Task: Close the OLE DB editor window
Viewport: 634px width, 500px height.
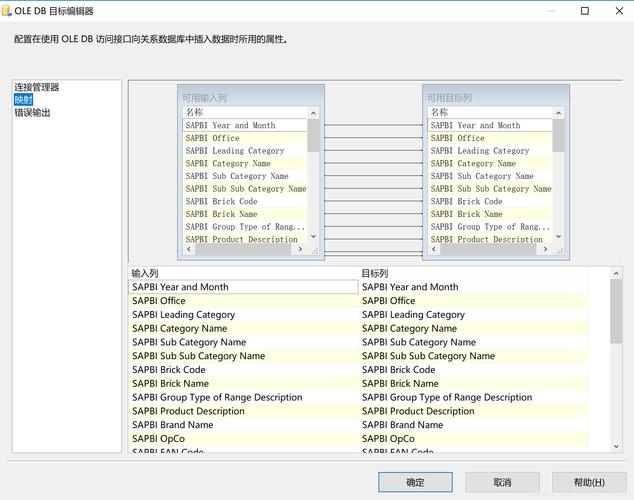Action: click(x=619, y=11)
